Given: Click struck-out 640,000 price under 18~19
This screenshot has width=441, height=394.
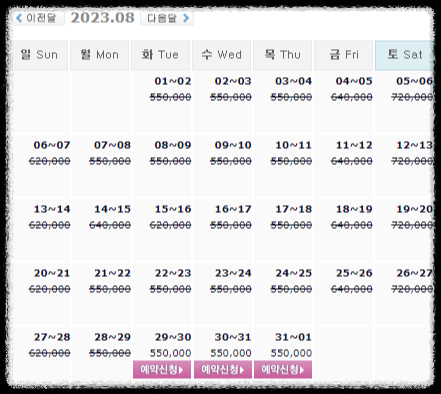Looking at the screenshot, I should (352, 225).
